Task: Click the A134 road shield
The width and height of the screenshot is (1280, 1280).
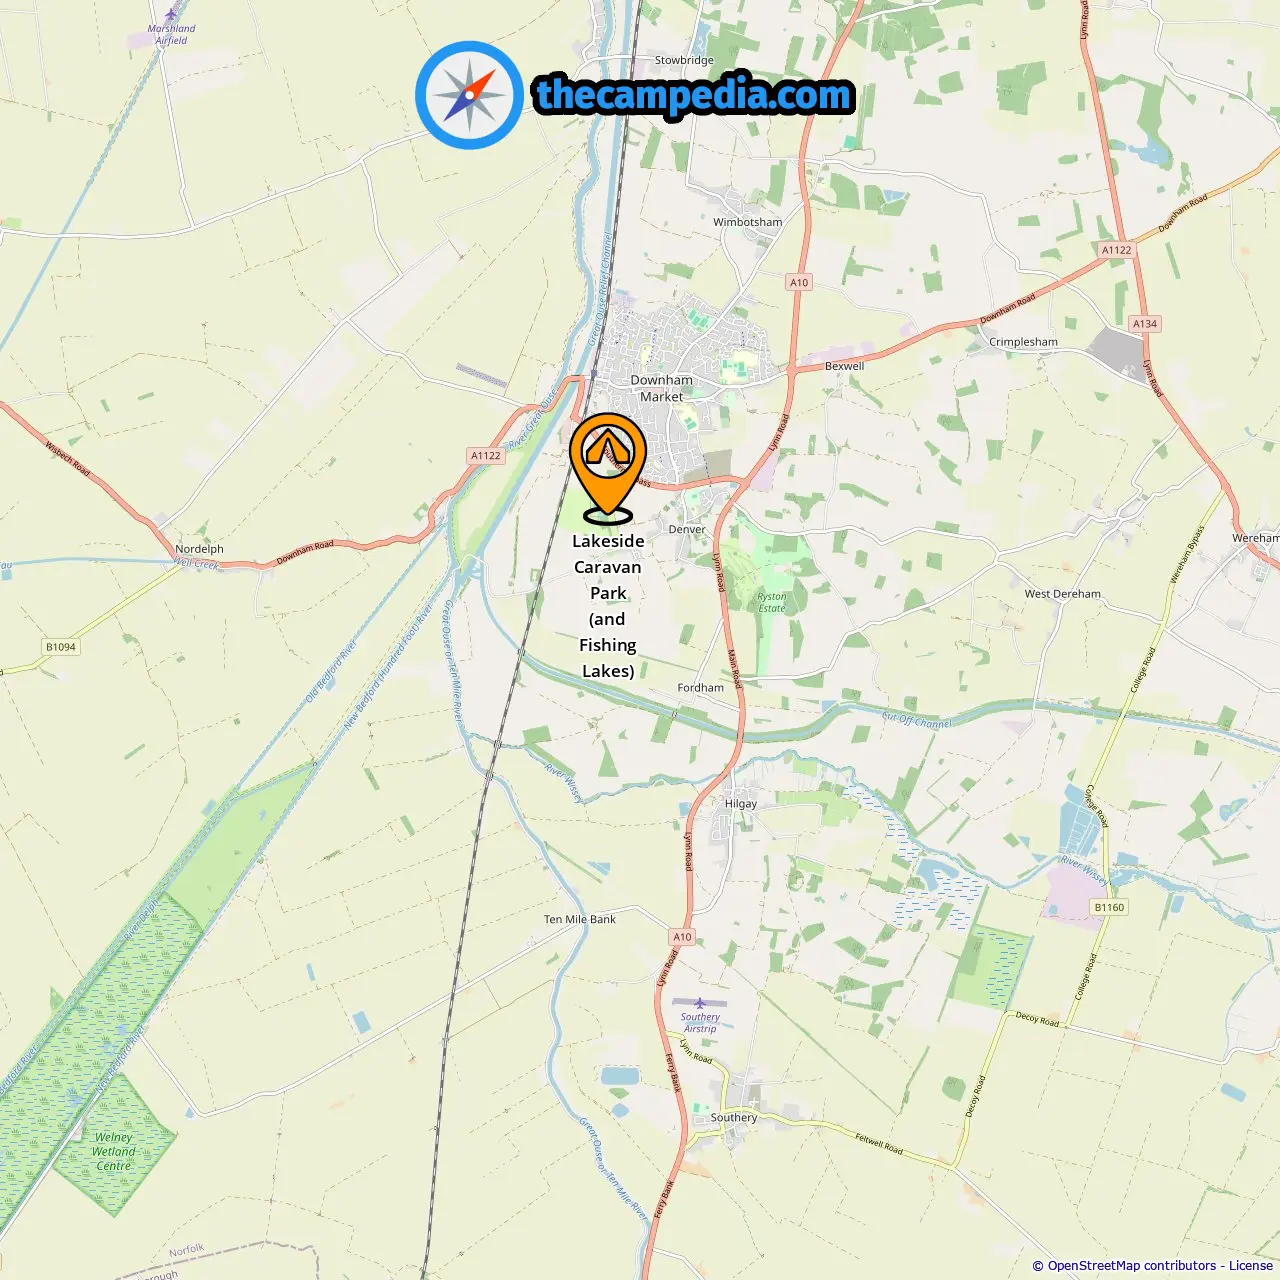Action: point(1145,323)
